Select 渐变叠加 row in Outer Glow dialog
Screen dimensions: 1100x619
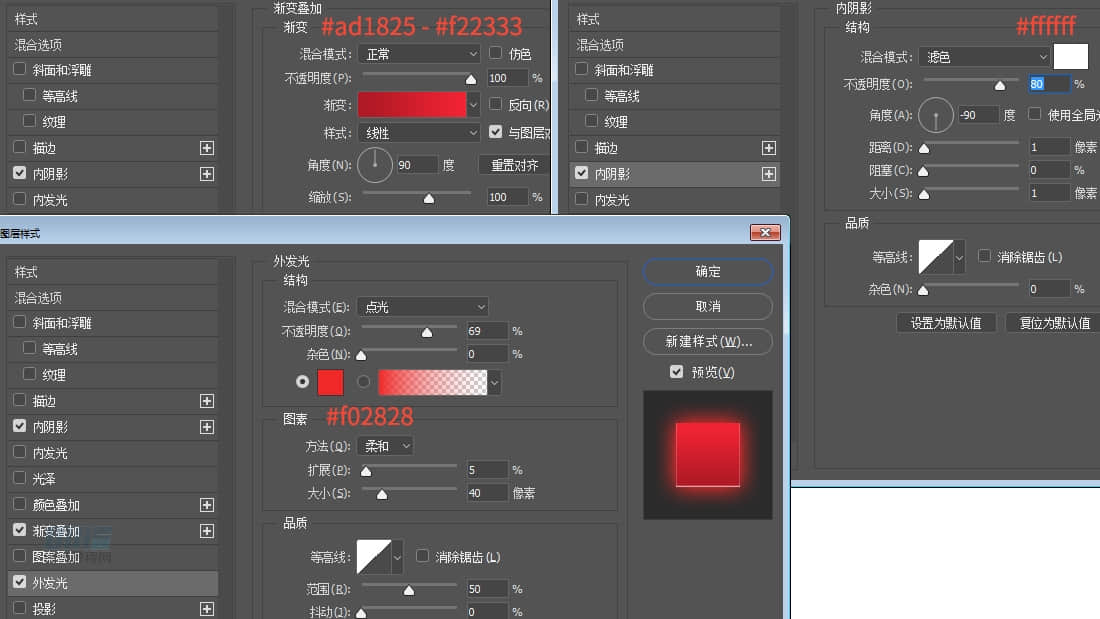pyautogui.click(x=112, y=531)
